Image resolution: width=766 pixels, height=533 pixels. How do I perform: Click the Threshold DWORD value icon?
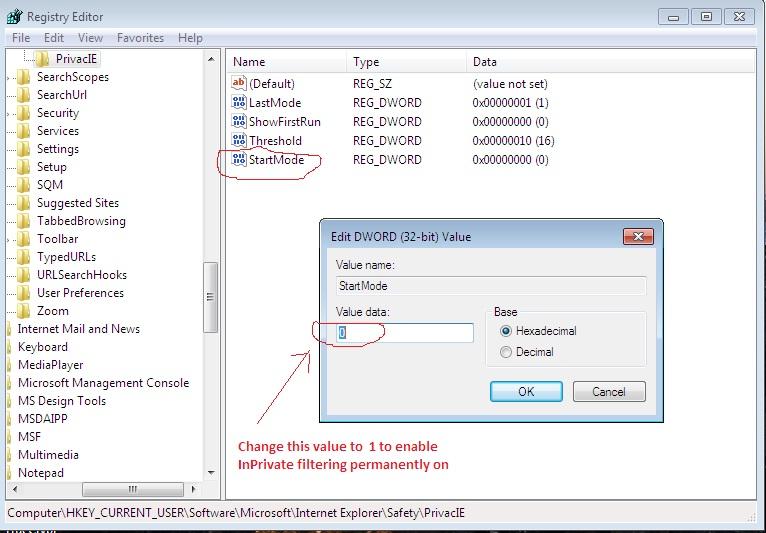[238, 140]
